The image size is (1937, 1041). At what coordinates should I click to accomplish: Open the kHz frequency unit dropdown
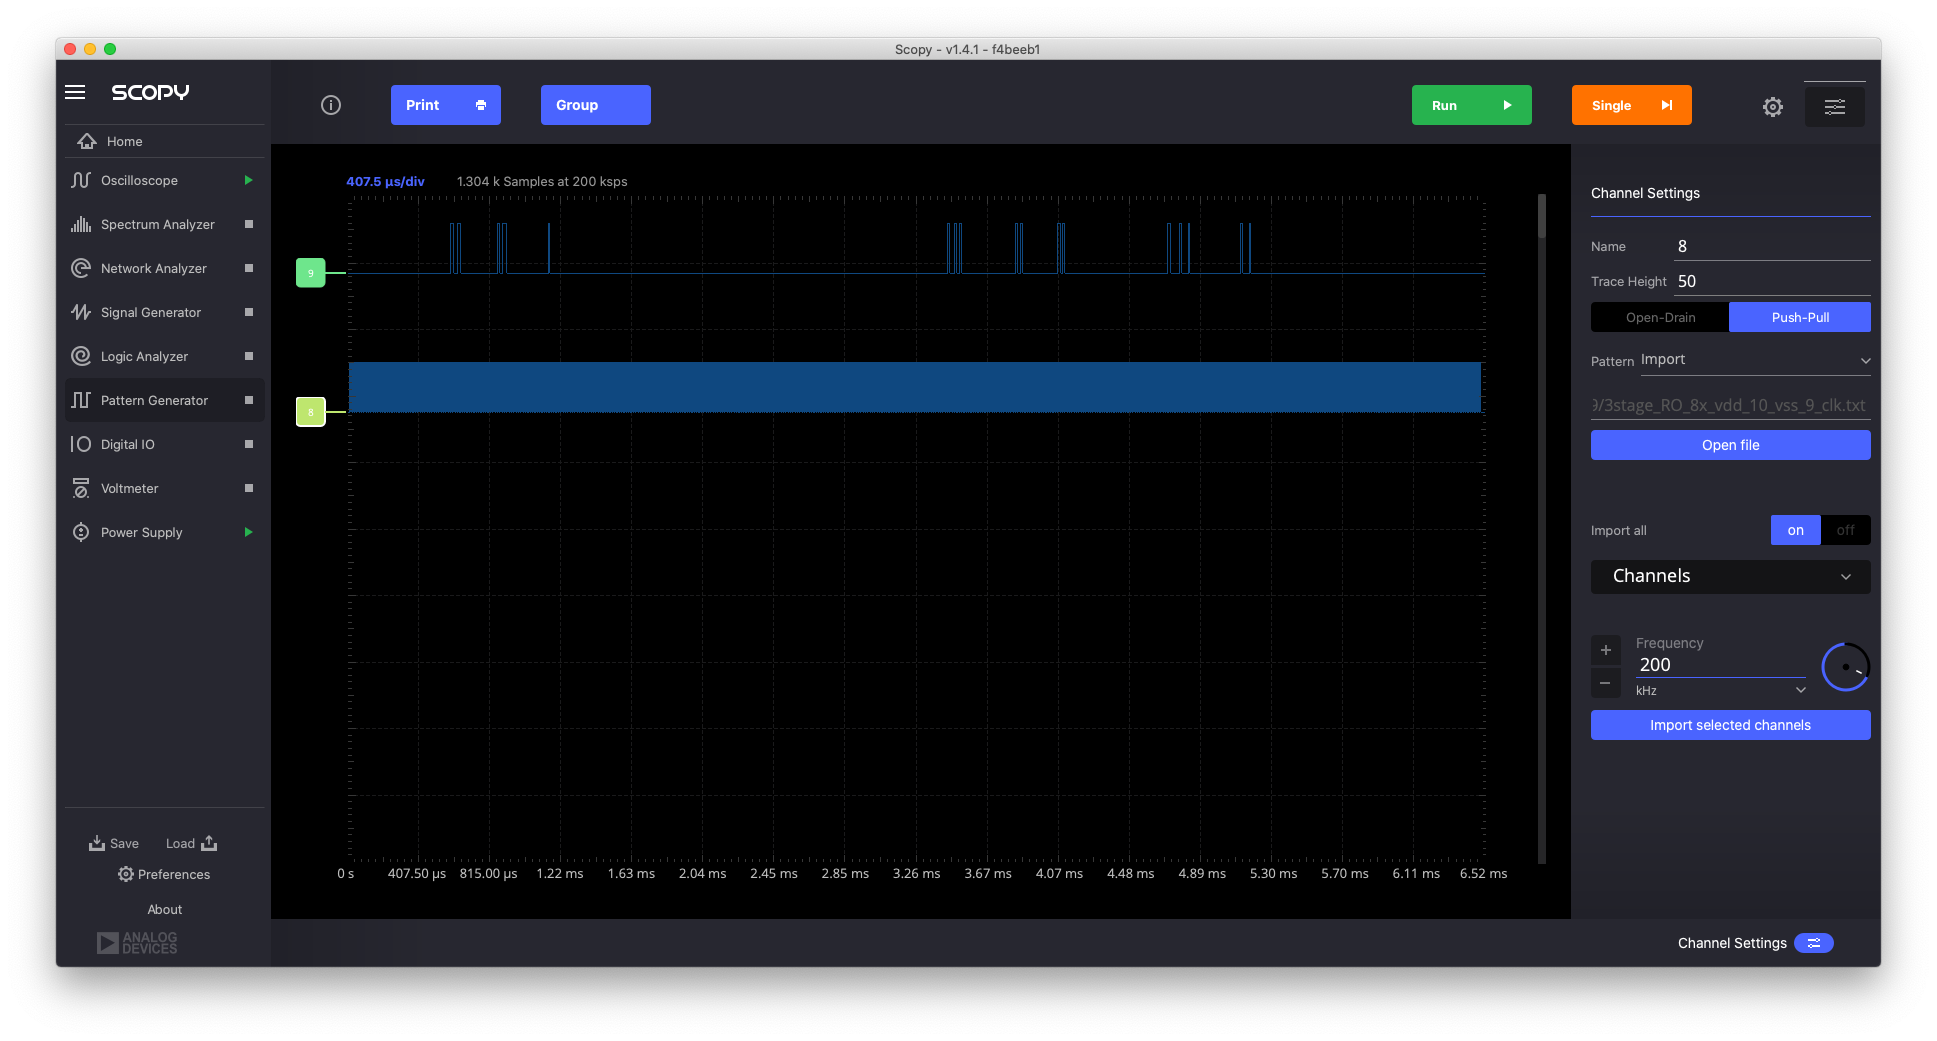1721,690
